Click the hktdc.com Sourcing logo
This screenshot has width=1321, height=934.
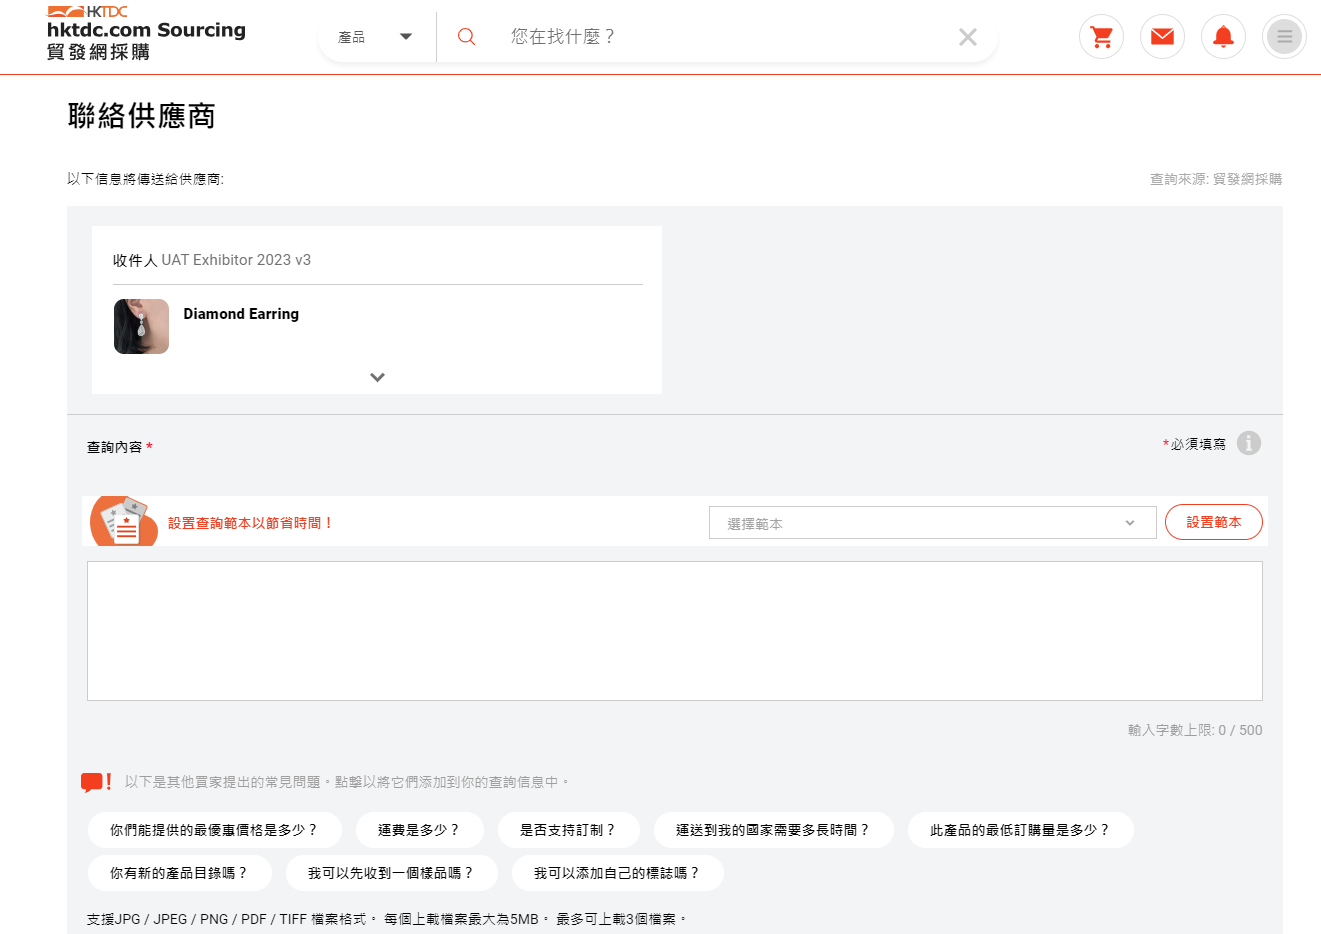[x=146, y=33]
